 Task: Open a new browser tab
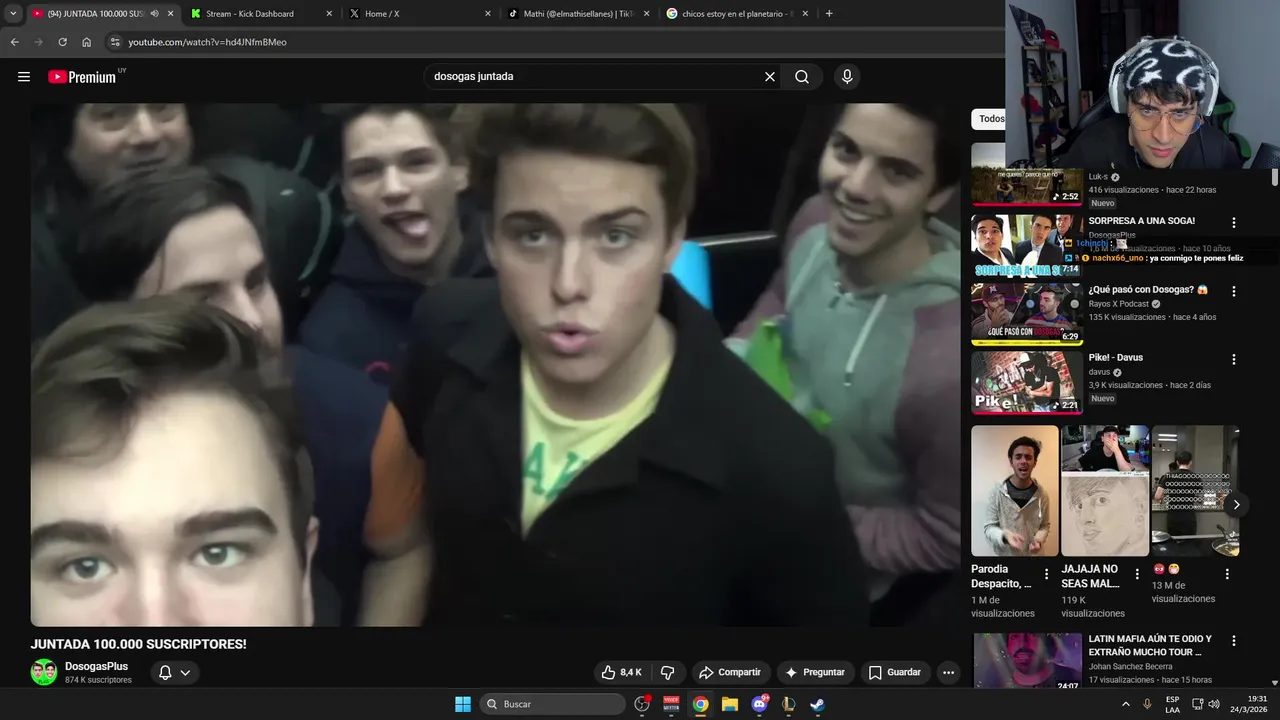pos(829,14)
